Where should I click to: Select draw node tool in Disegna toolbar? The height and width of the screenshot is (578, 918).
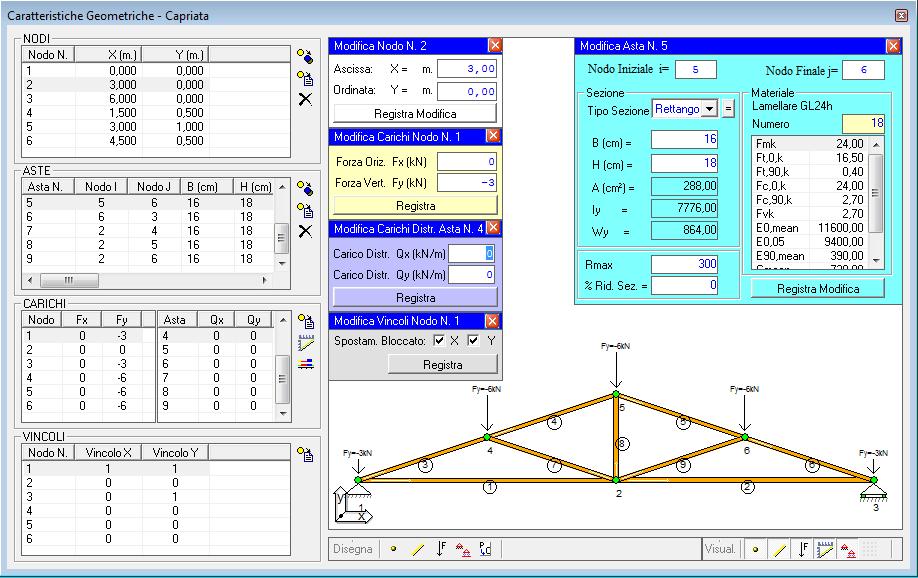pyautogui.click(x=393, y=549)
